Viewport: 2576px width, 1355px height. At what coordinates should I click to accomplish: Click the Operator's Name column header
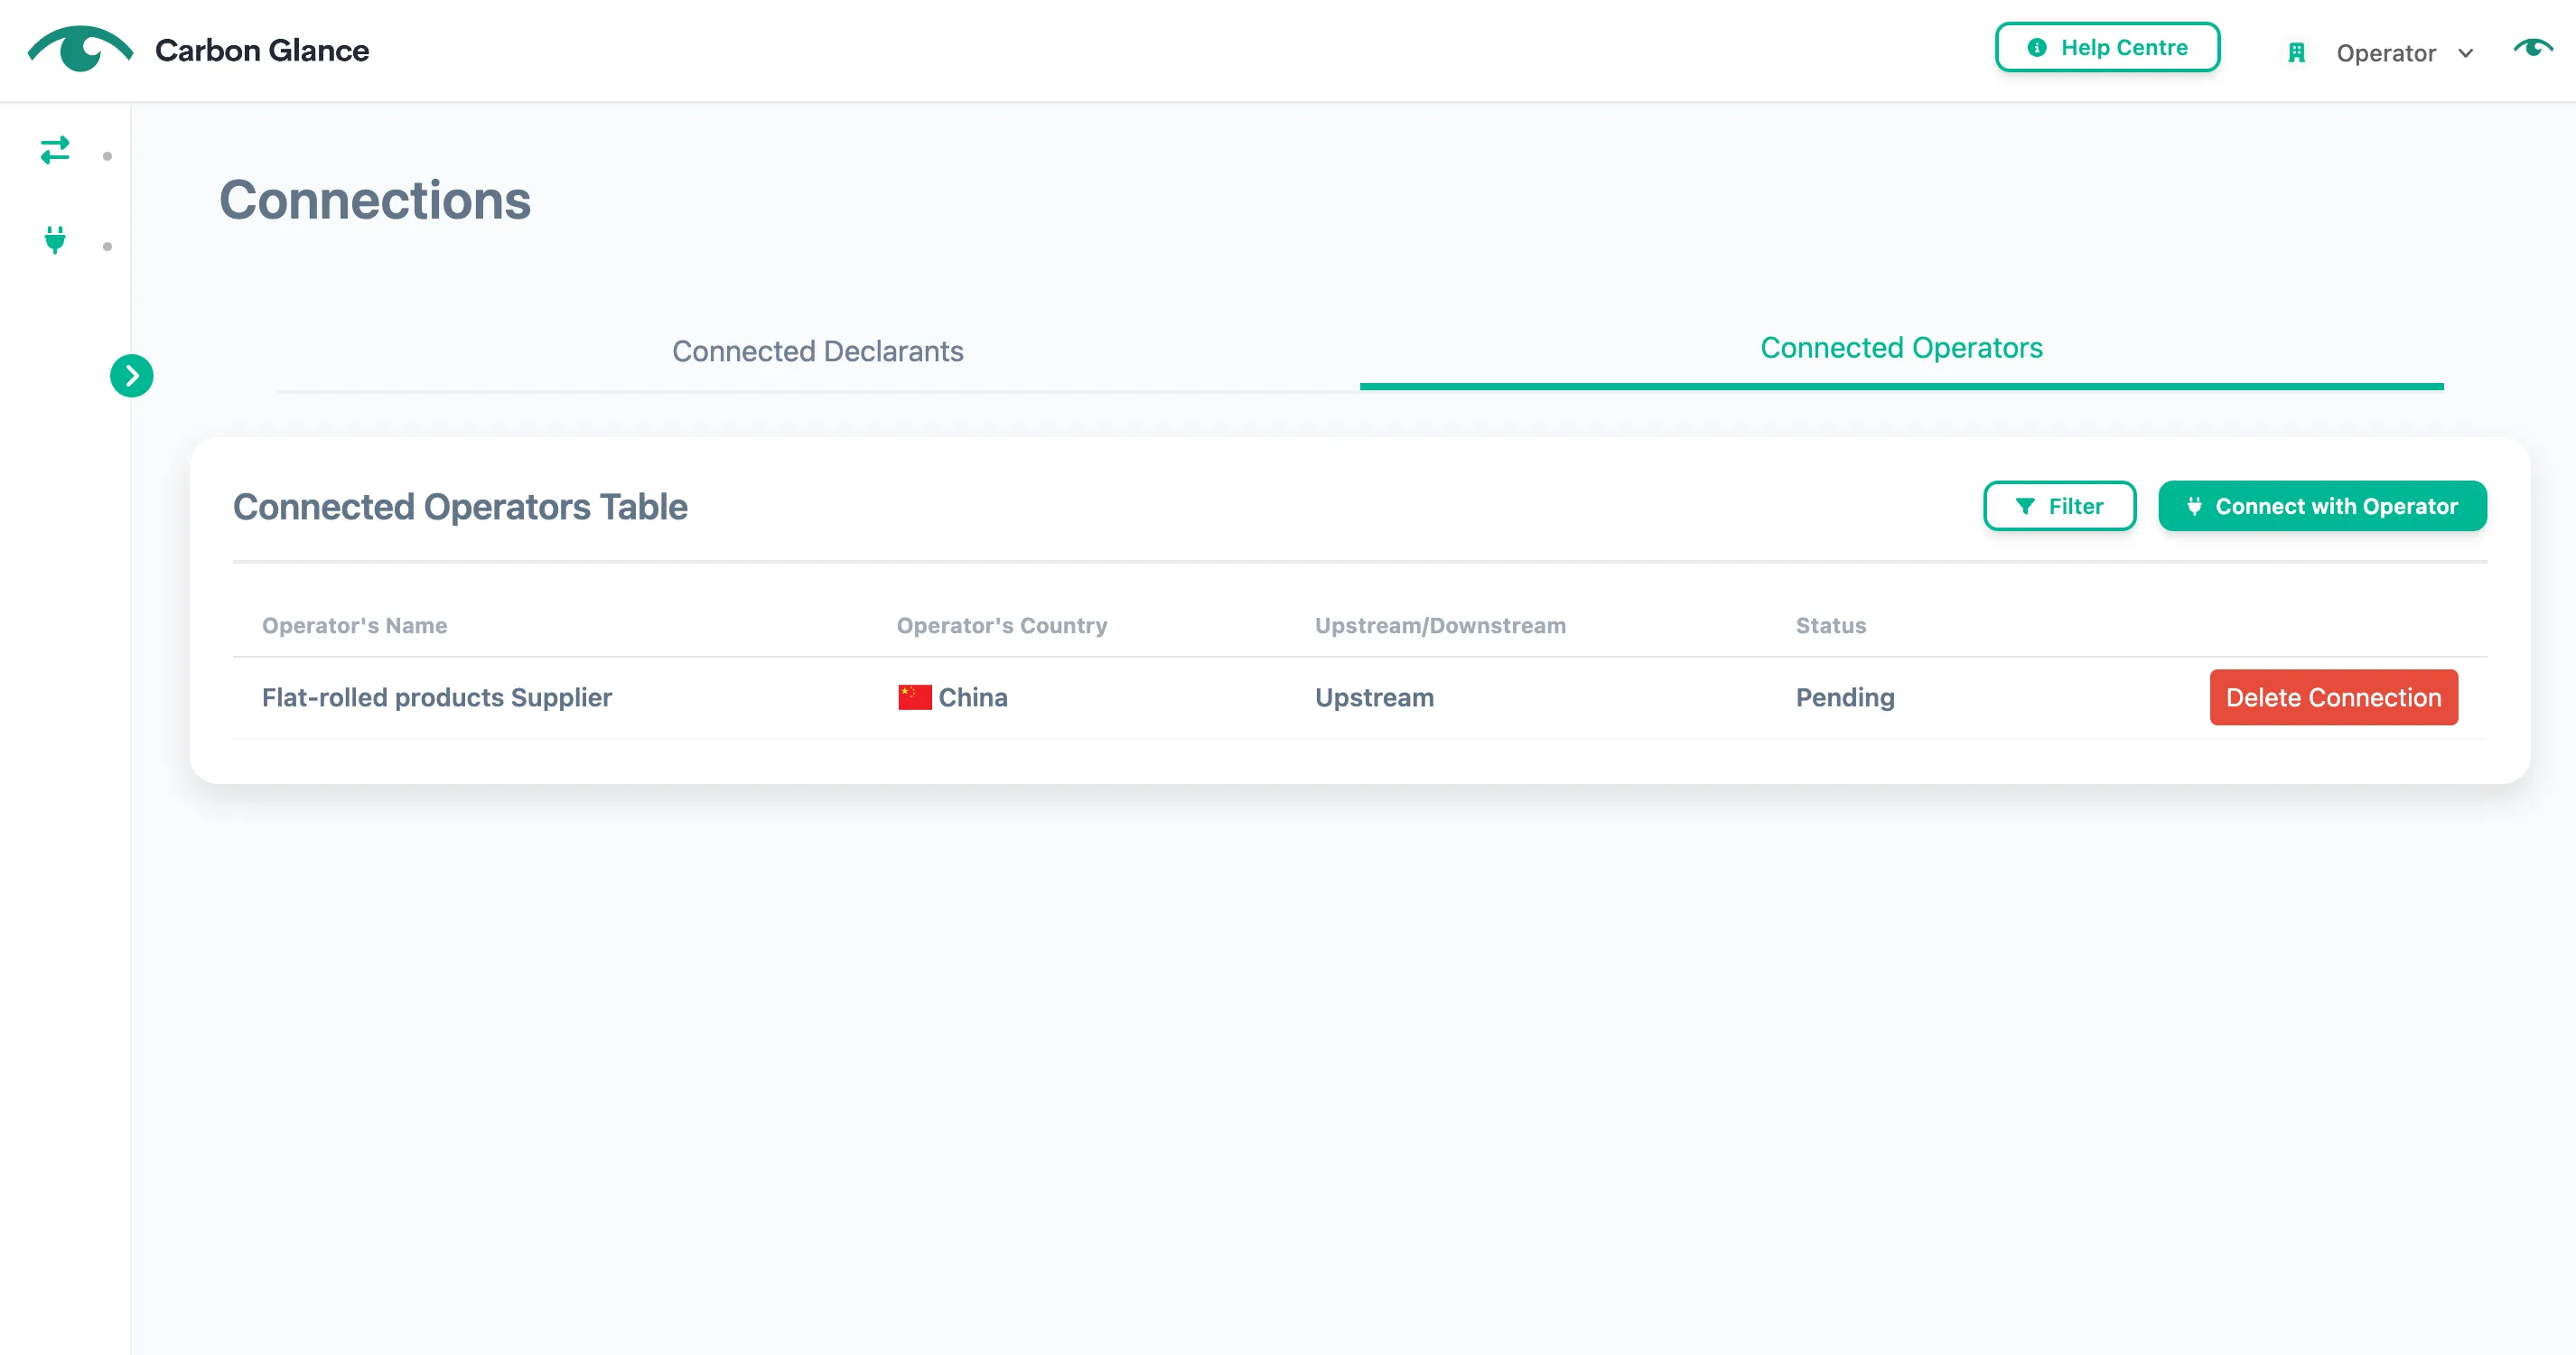click(355, 625)
